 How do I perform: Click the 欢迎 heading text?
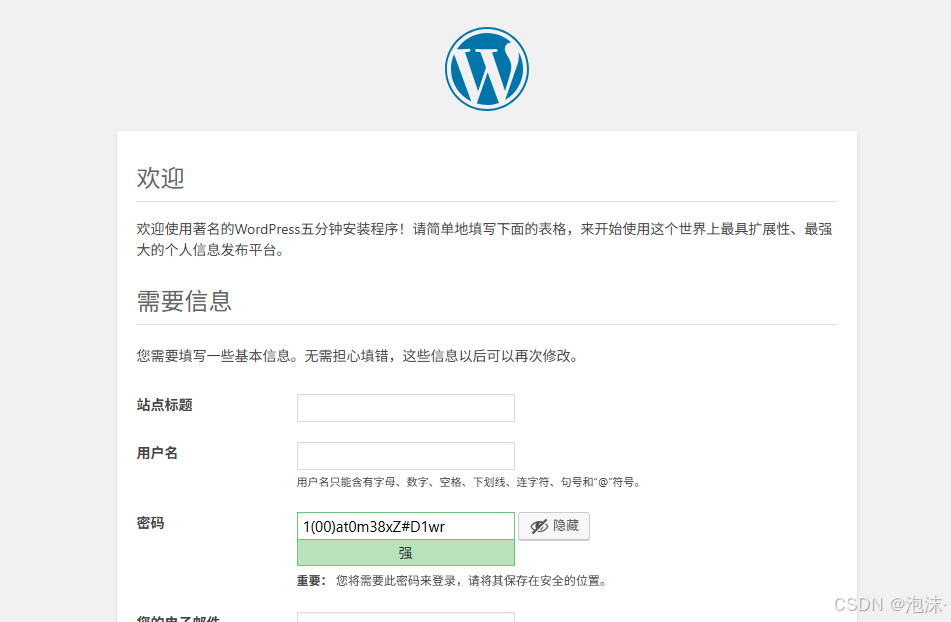tap(160, 178)
